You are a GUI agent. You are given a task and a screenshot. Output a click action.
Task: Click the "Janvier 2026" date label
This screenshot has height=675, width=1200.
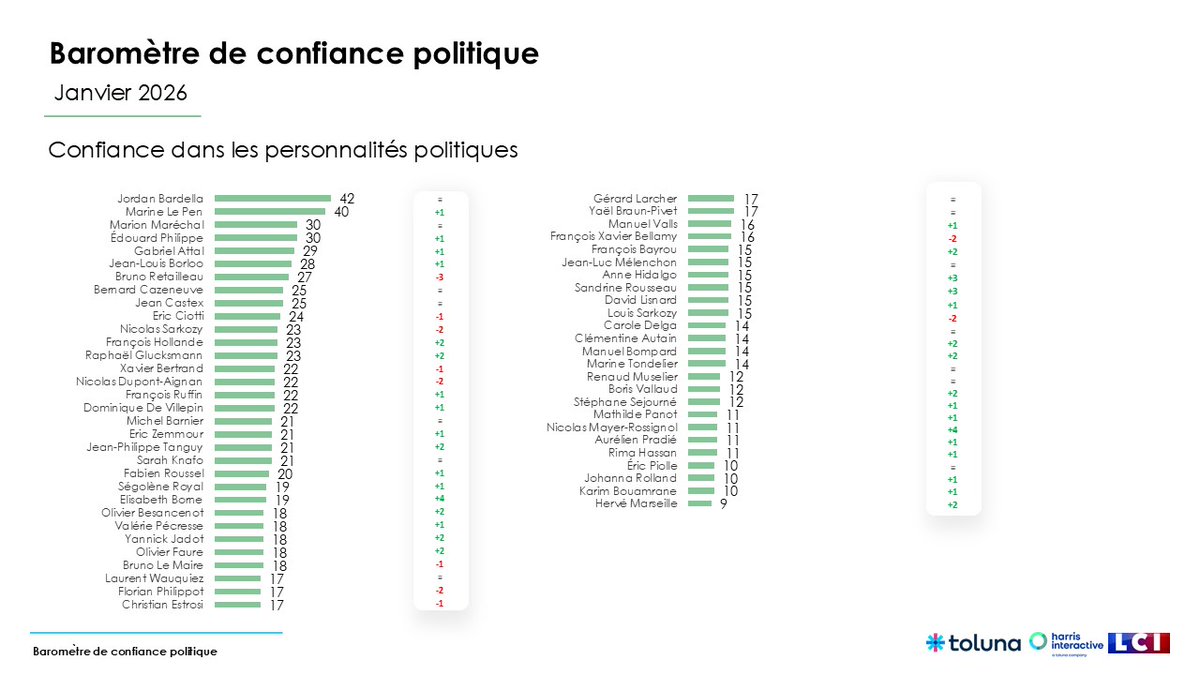[x=120, y=92]
